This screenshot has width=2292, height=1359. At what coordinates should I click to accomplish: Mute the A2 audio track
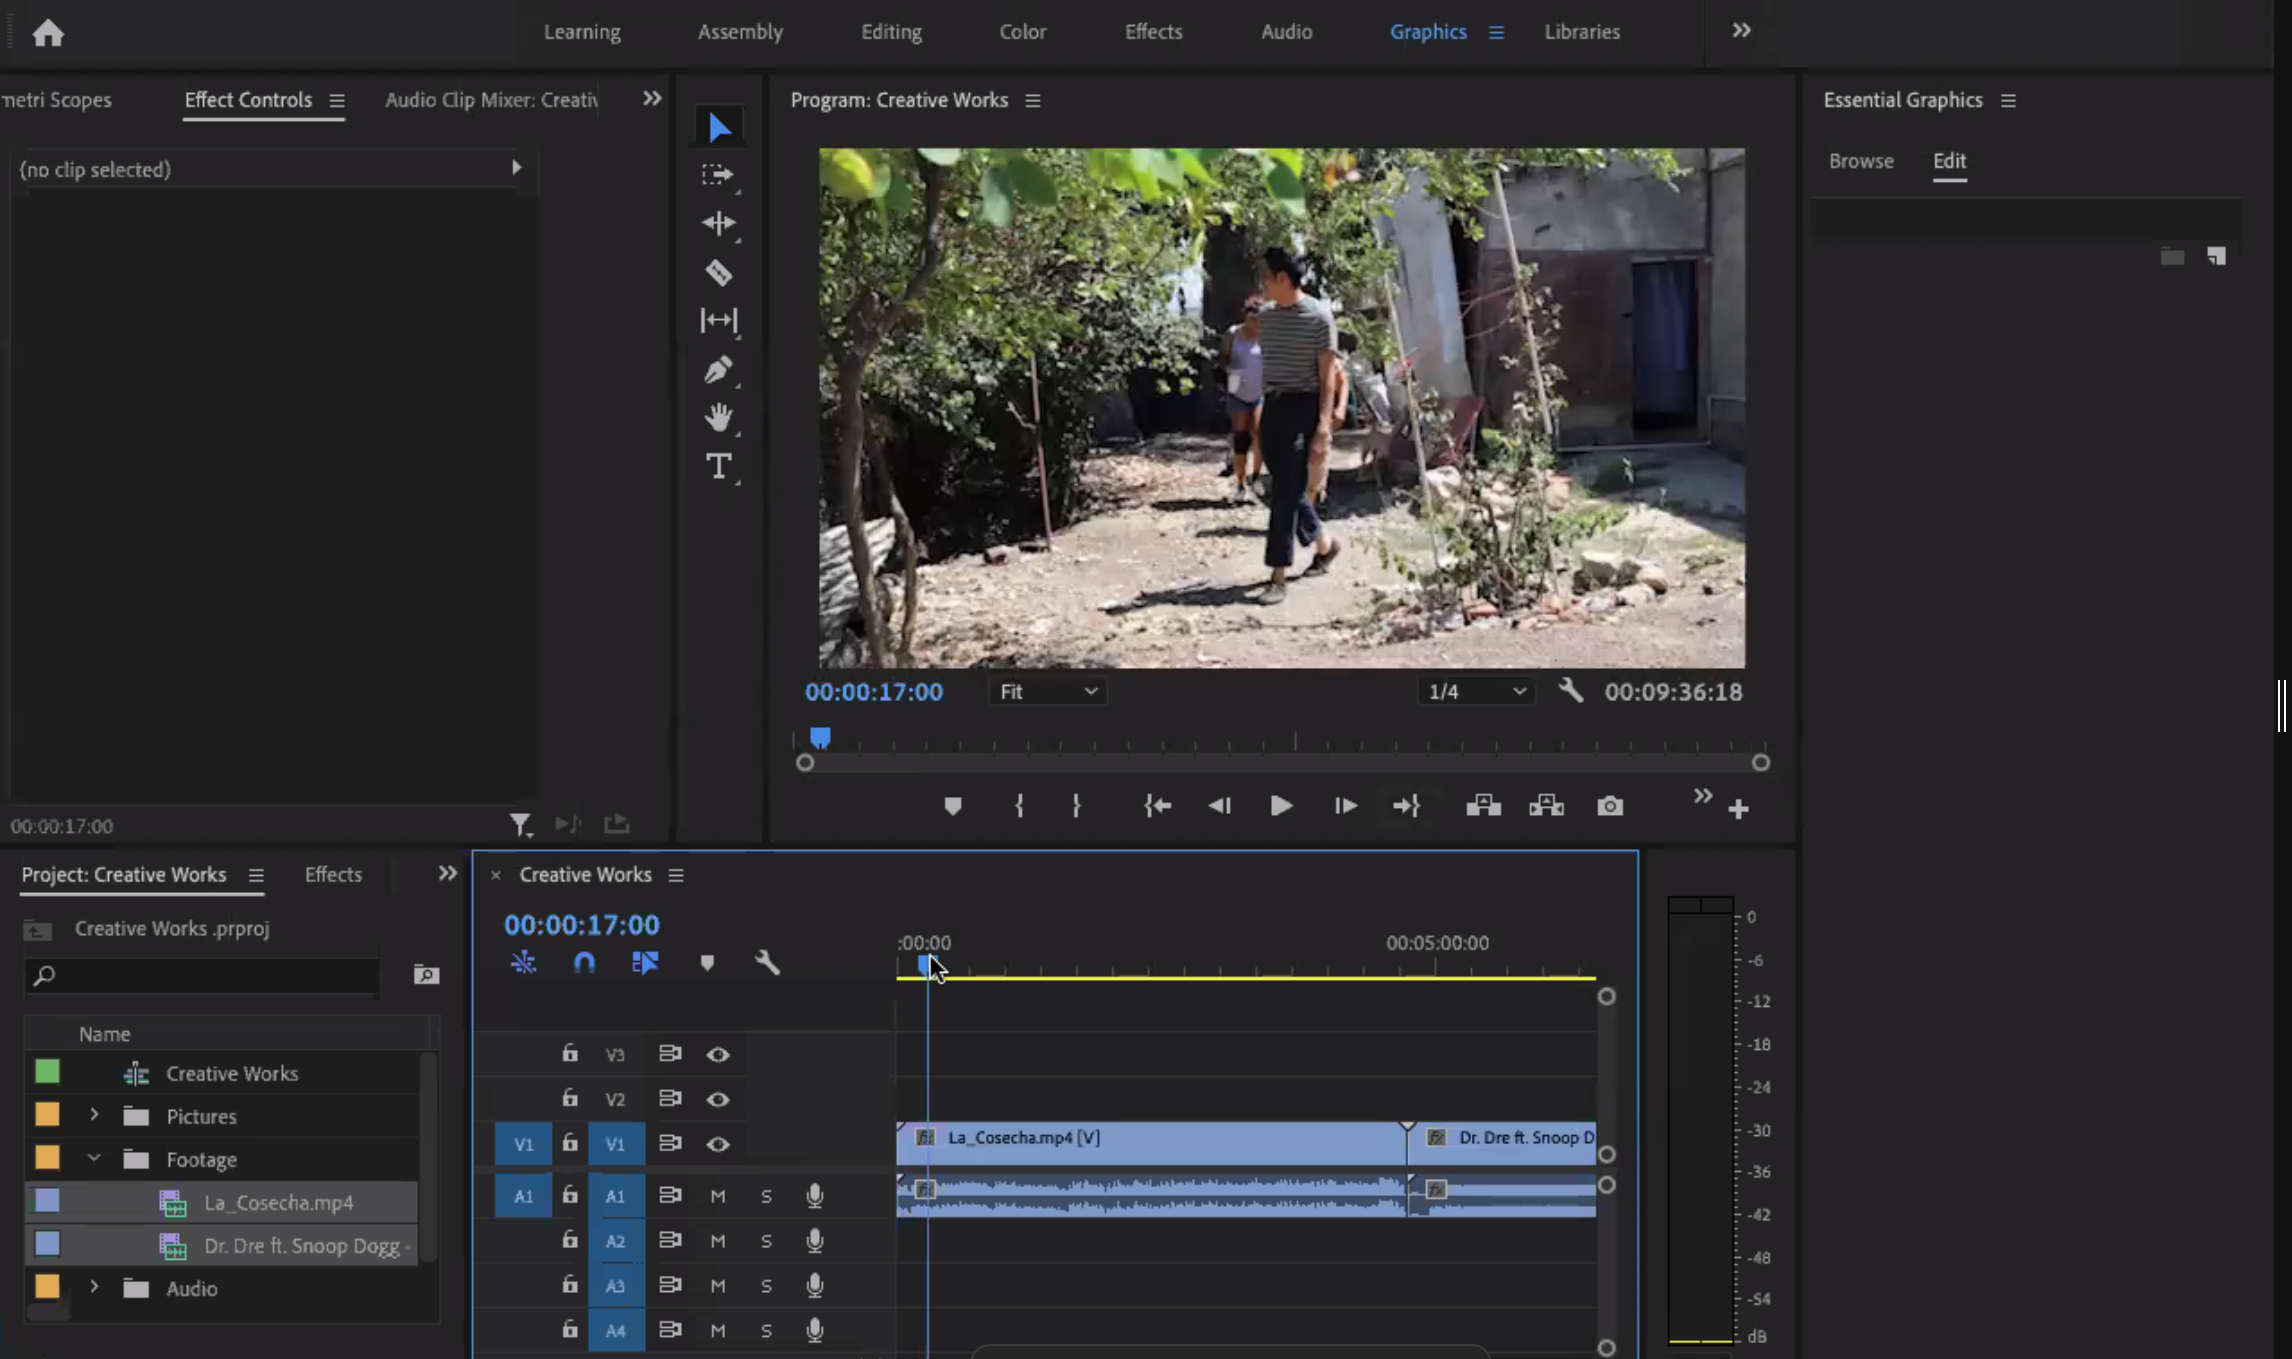(717, 1241)
